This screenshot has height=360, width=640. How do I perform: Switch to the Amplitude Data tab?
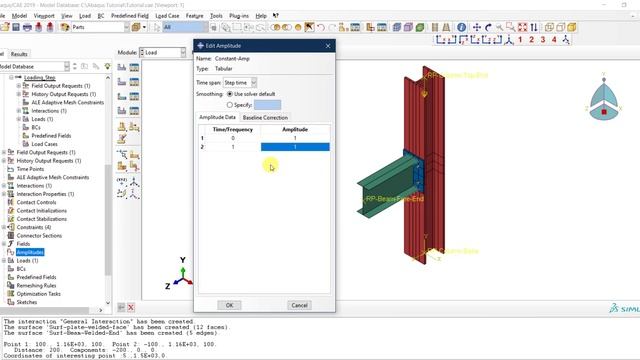click(218, 117)
